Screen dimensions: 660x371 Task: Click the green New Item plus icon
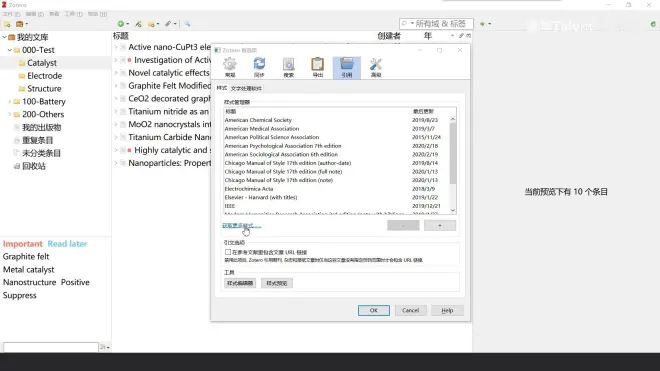click(x=121, y=24)
